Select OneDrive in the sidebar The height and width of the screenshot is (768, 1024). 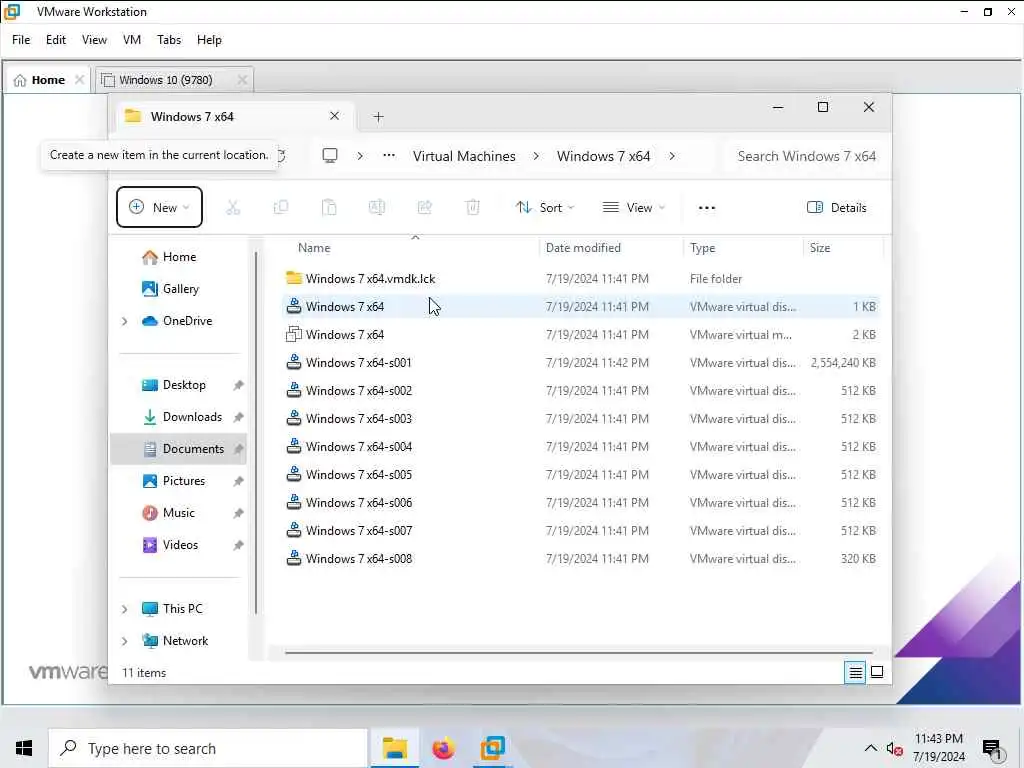point(176,321)
